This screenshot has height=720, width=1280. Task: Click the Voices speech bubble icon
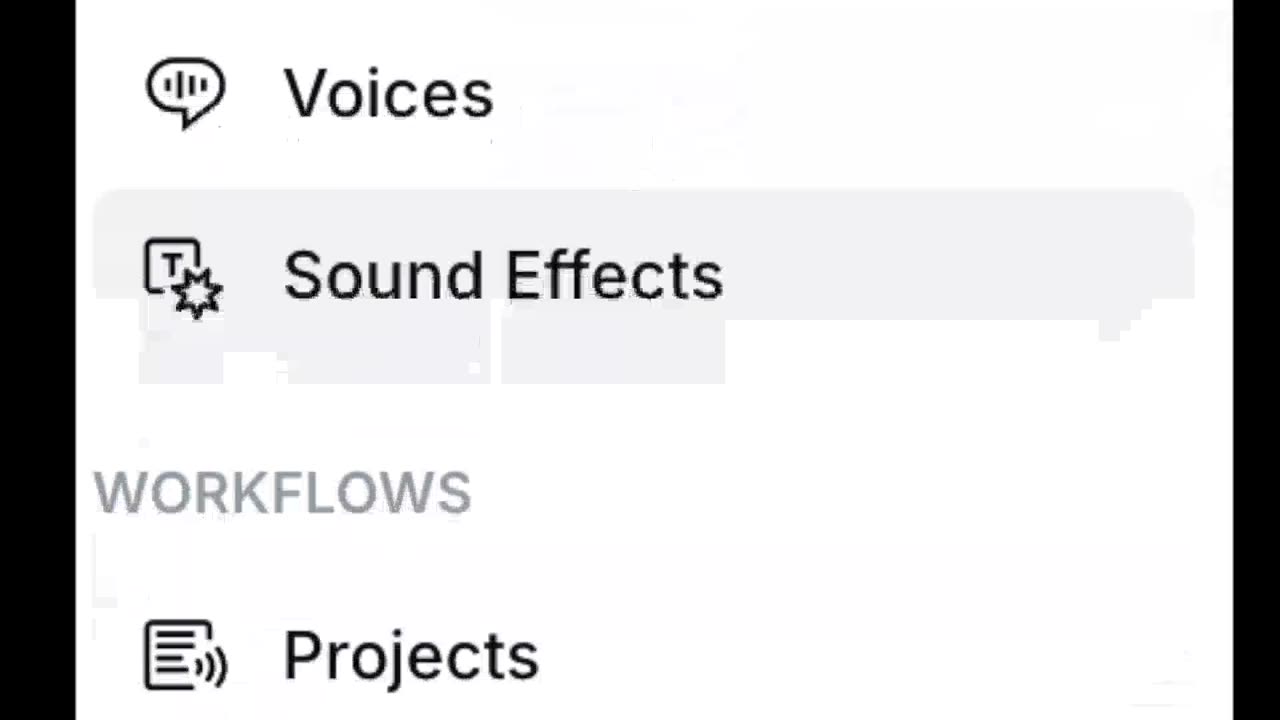185,92
